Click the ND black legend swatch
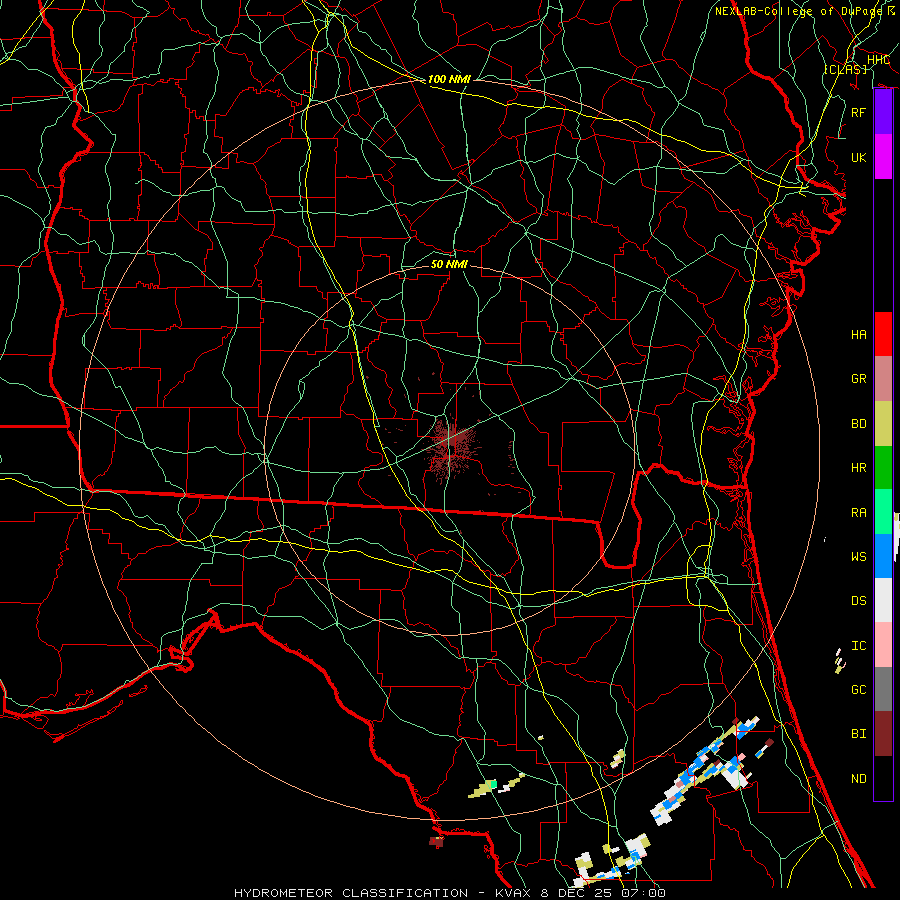 (883, 778)
